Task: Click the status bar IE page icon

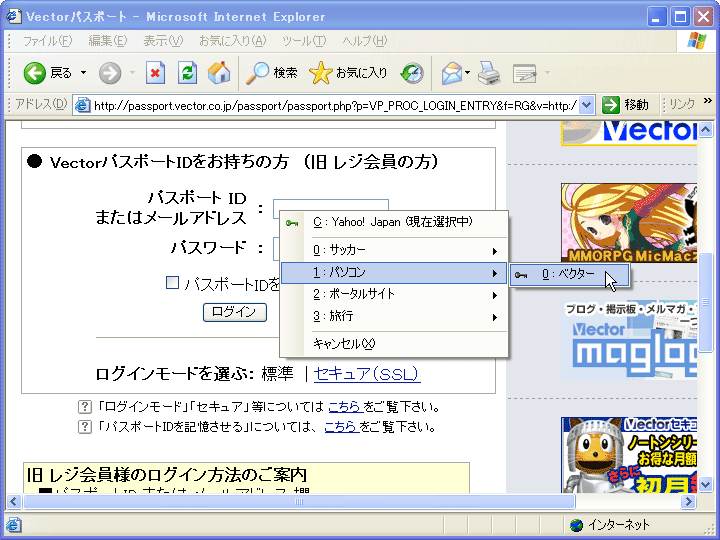Action: [x=13, y=524]
